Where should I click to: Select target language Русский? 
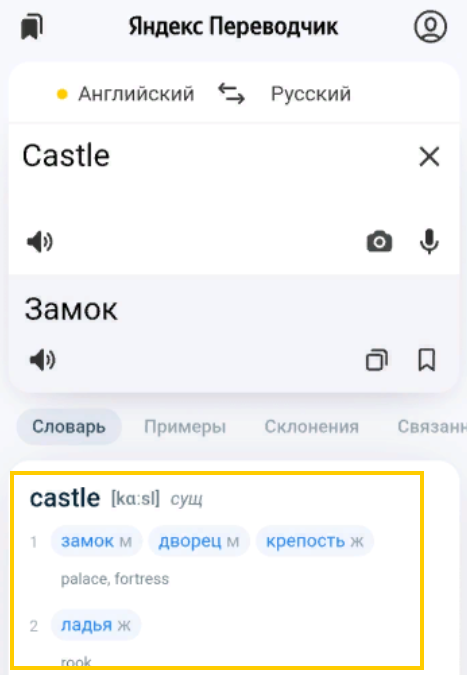(x=311, y=94)
